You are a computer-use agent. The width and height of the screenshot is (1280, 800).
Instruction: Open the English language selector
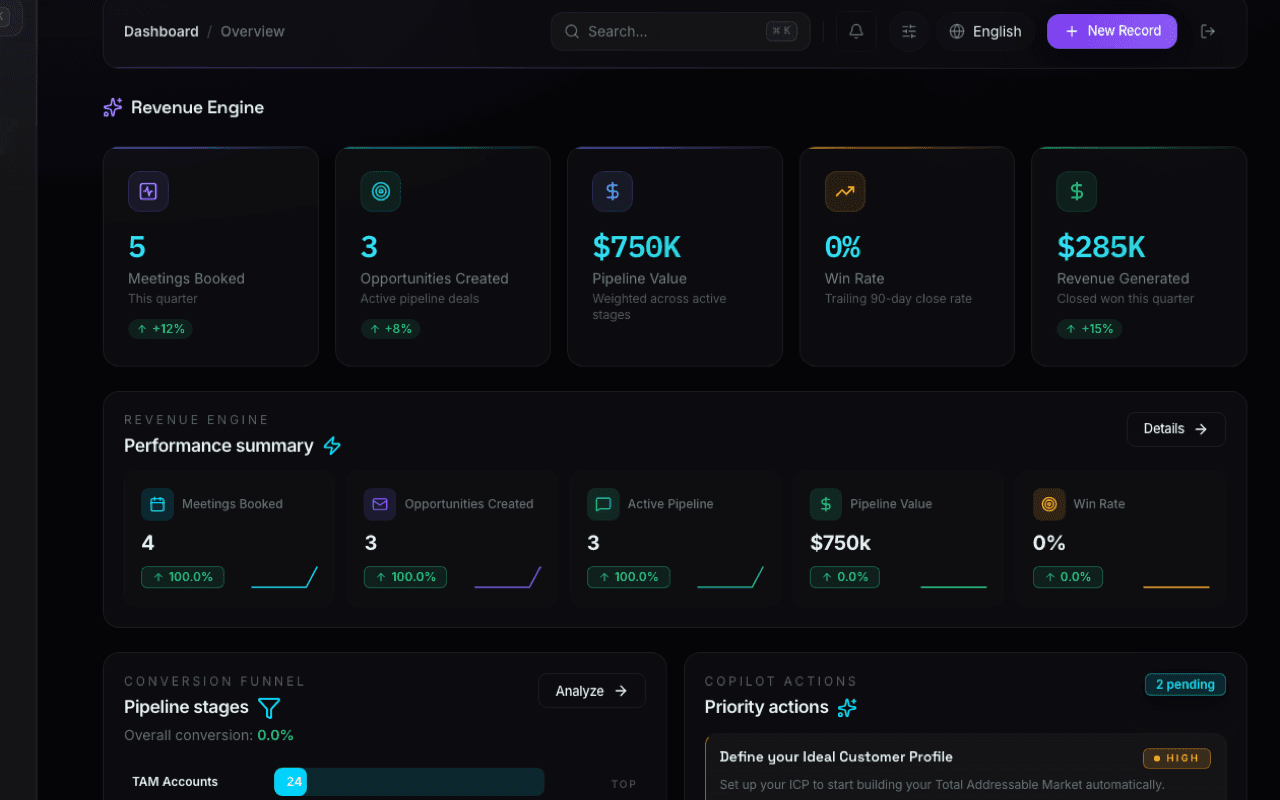985,31
